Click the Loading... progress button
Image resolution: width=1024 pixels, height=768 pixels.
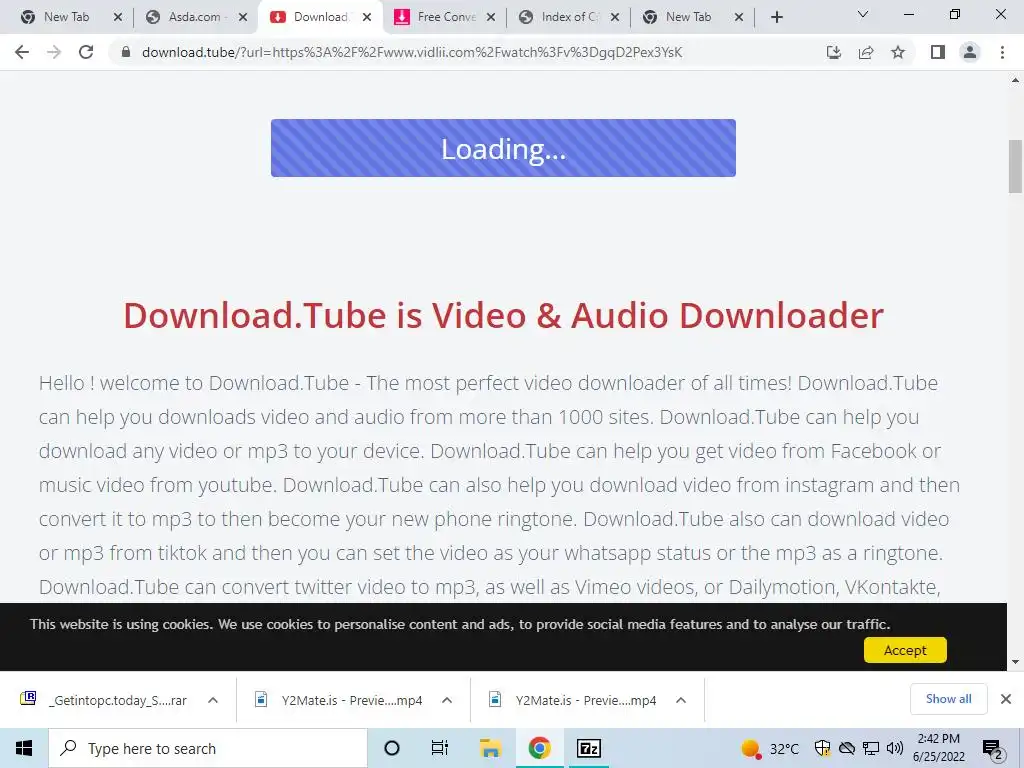[x=504, y=148]
